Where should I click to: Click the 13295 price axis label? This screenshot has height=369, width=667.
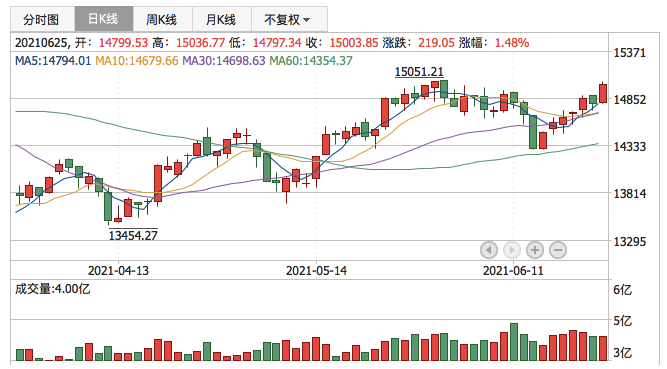click(629, 242)
